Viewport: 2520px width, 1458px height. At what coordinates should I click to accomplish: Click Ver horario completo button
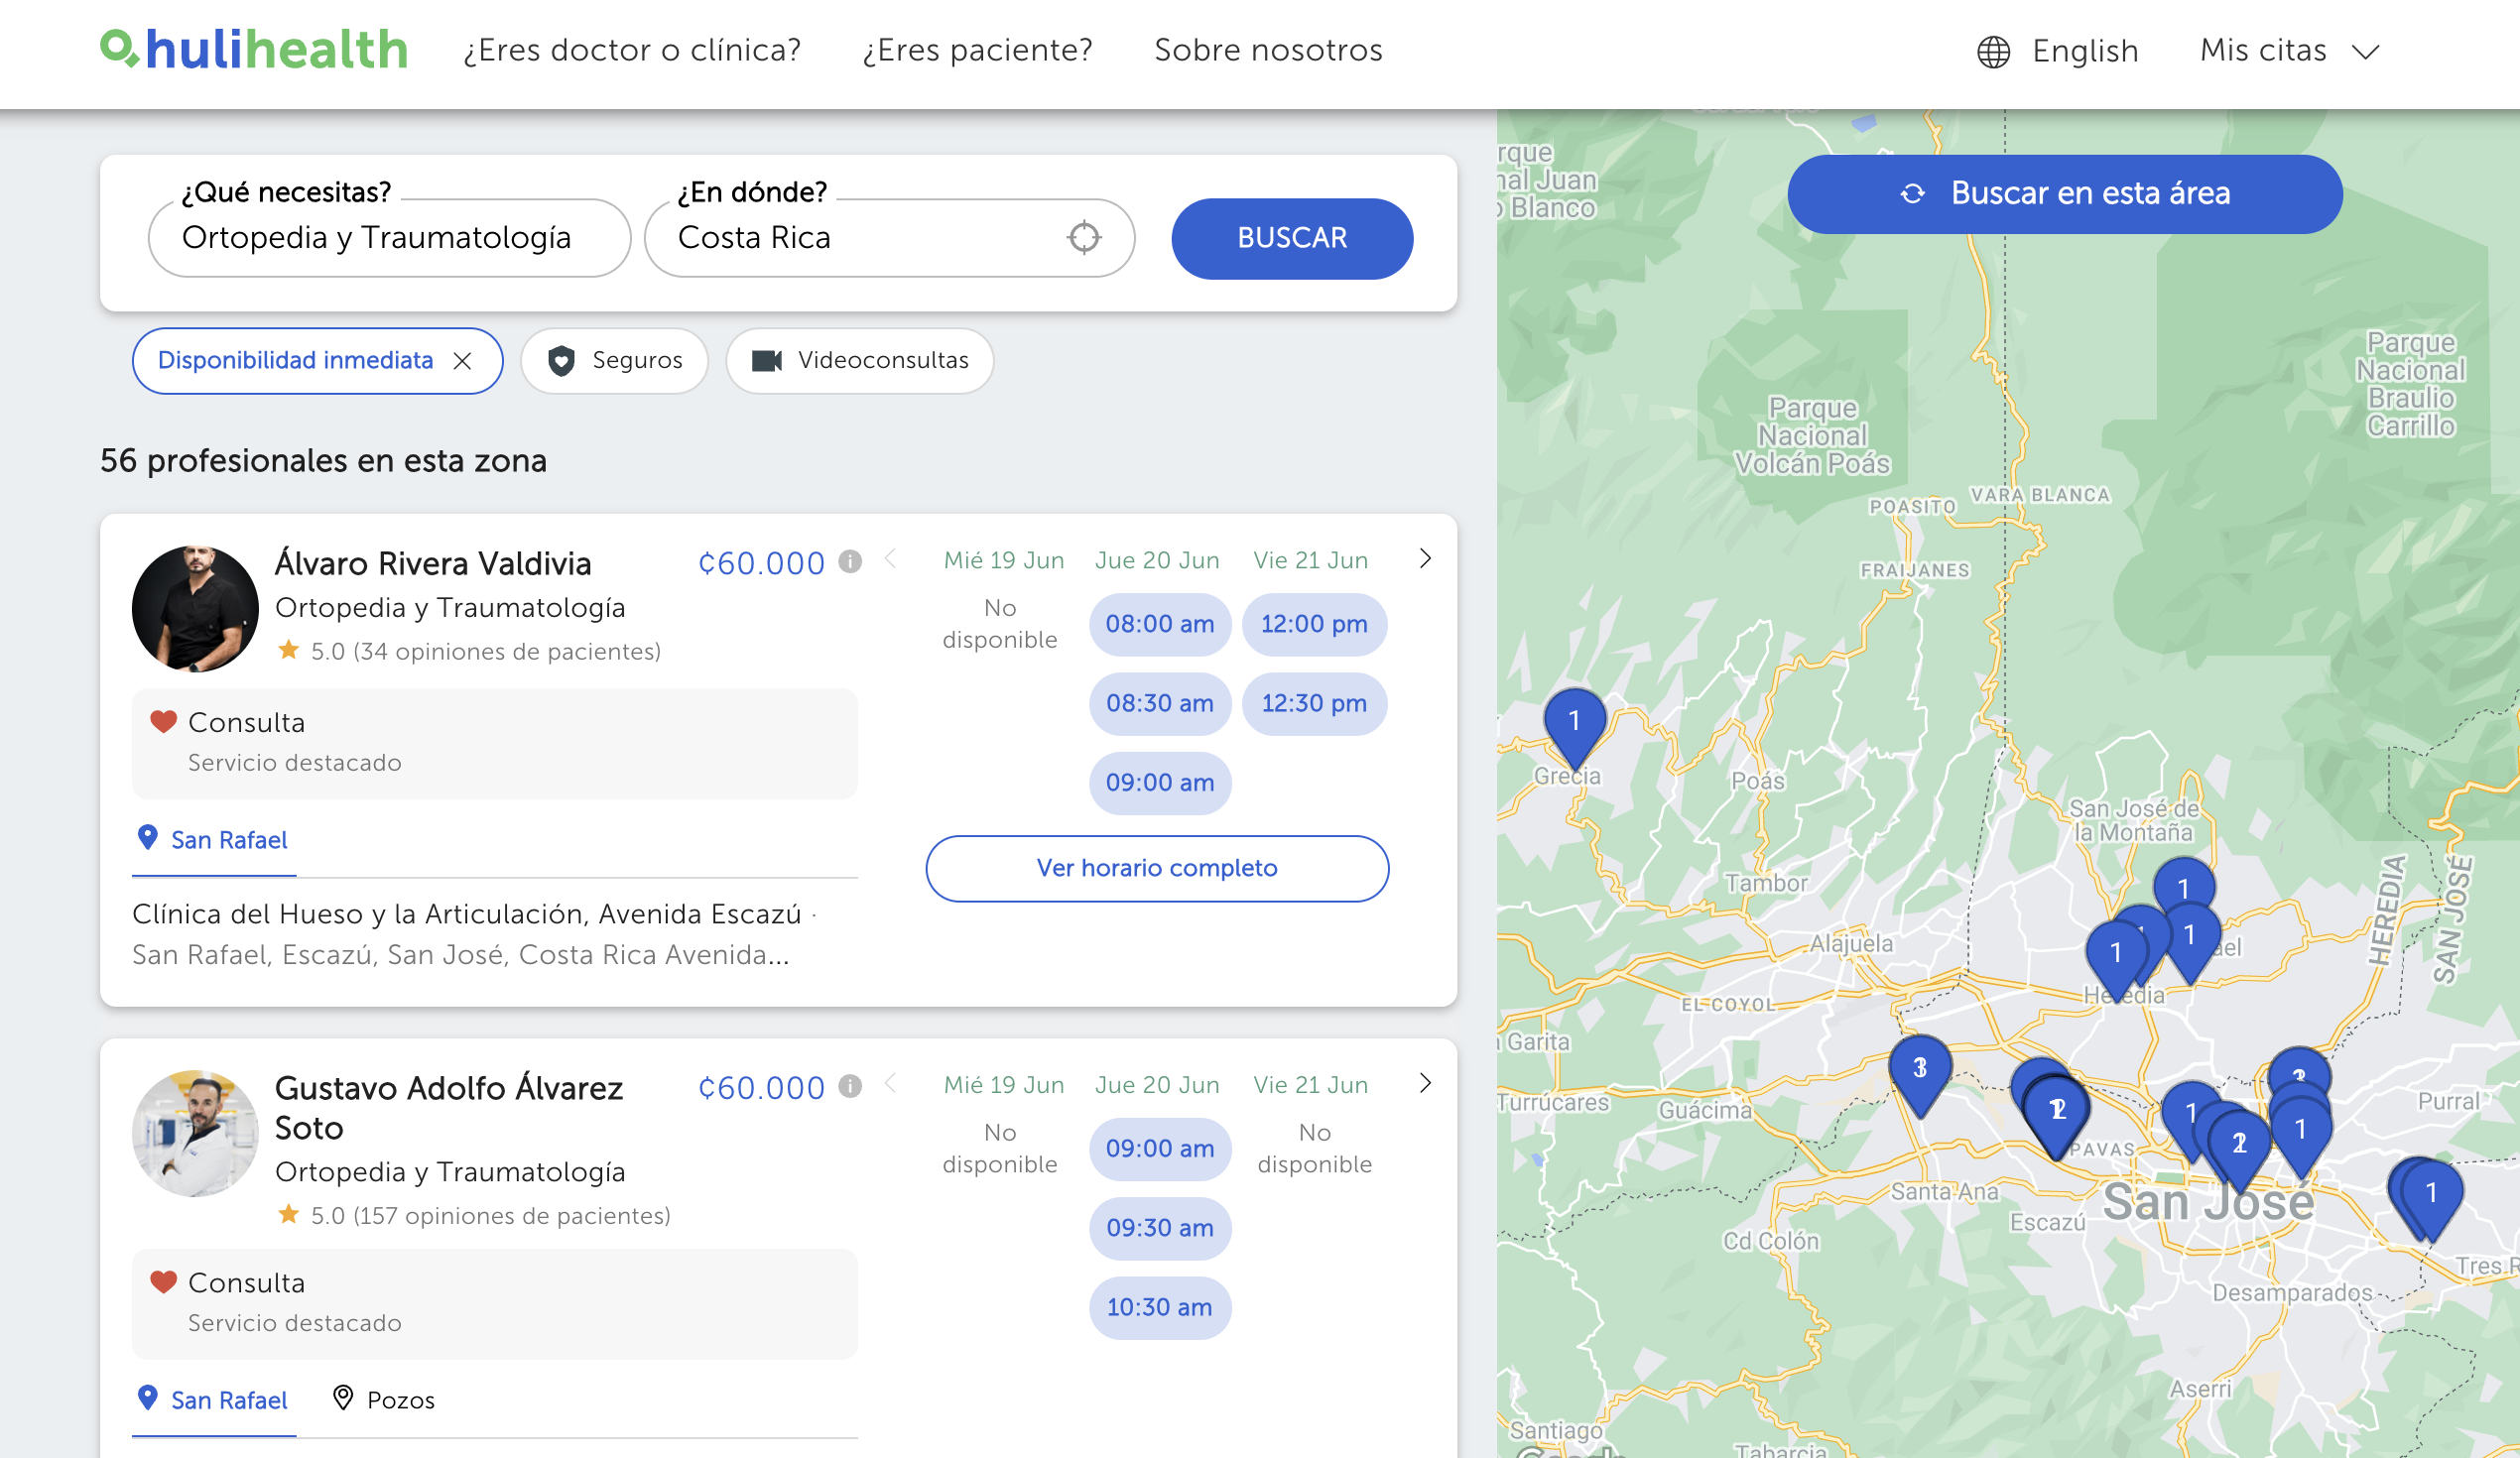(x=1156, y=868)
